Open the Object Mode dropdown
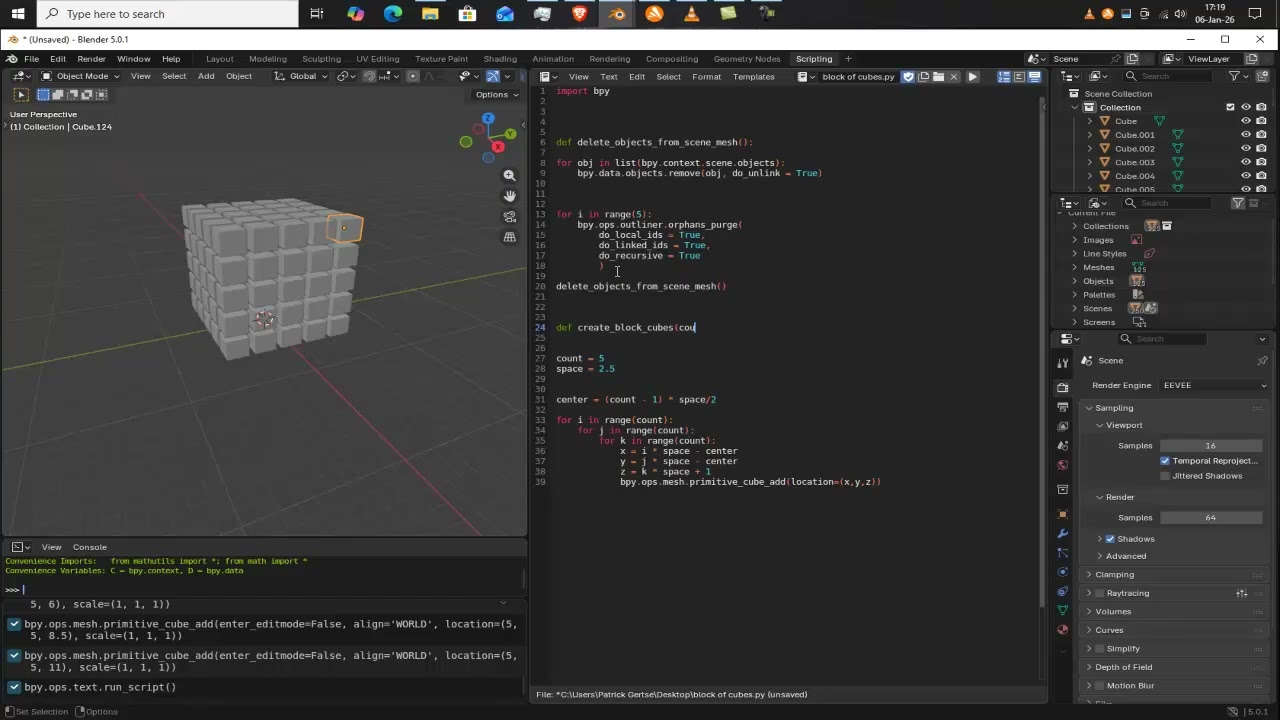Screen dimensions: 1280x720 [x=80, y=76]
